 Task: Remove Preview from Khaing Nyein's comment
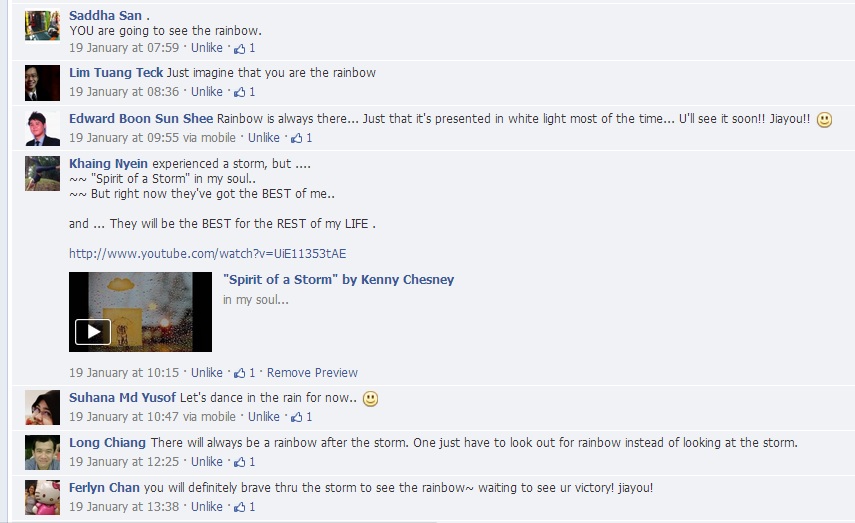pyautogui.click(x=312, y=373)
